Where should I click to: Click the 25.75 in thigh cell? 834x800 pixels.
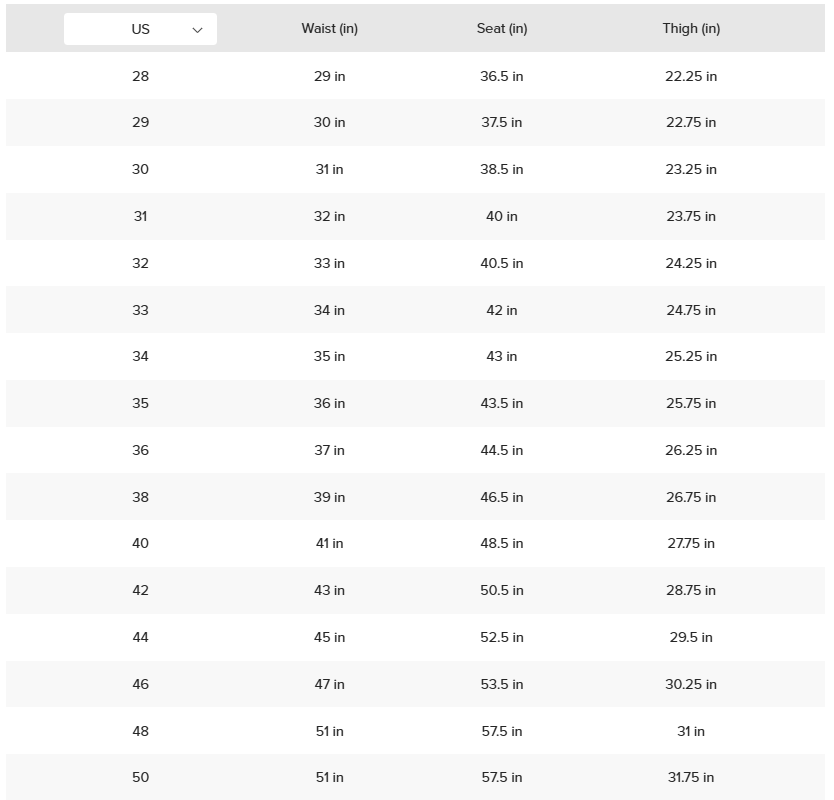[691, 403]
